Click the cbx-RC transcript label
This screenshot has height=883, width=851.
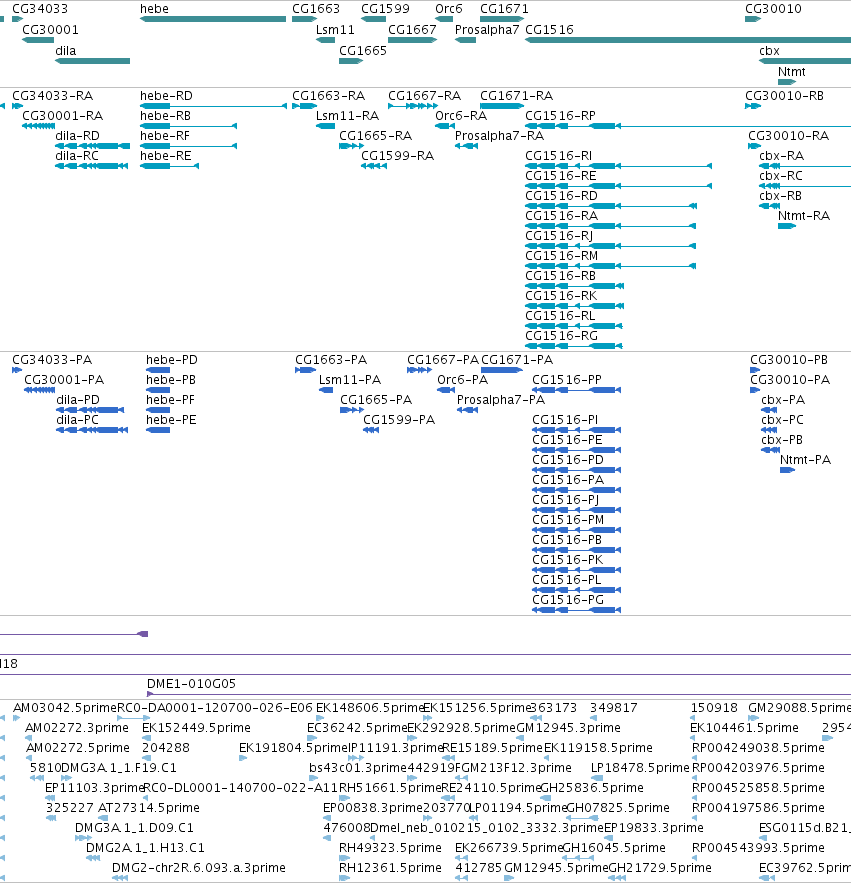(x=781, y=176)
